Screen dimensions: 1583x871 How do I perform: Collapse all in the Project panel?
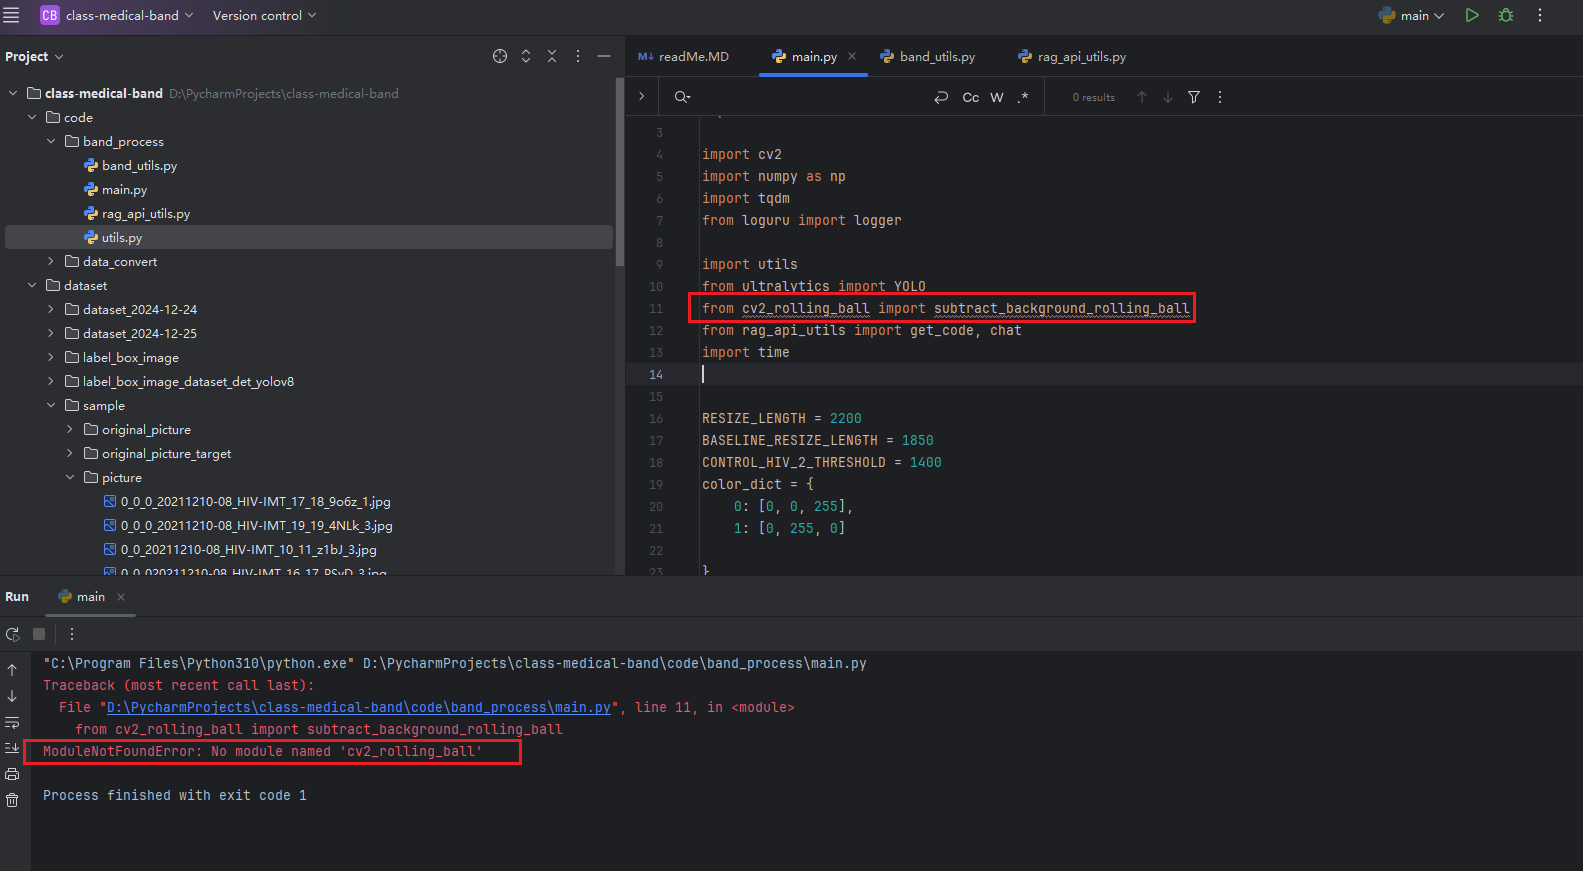552,56
